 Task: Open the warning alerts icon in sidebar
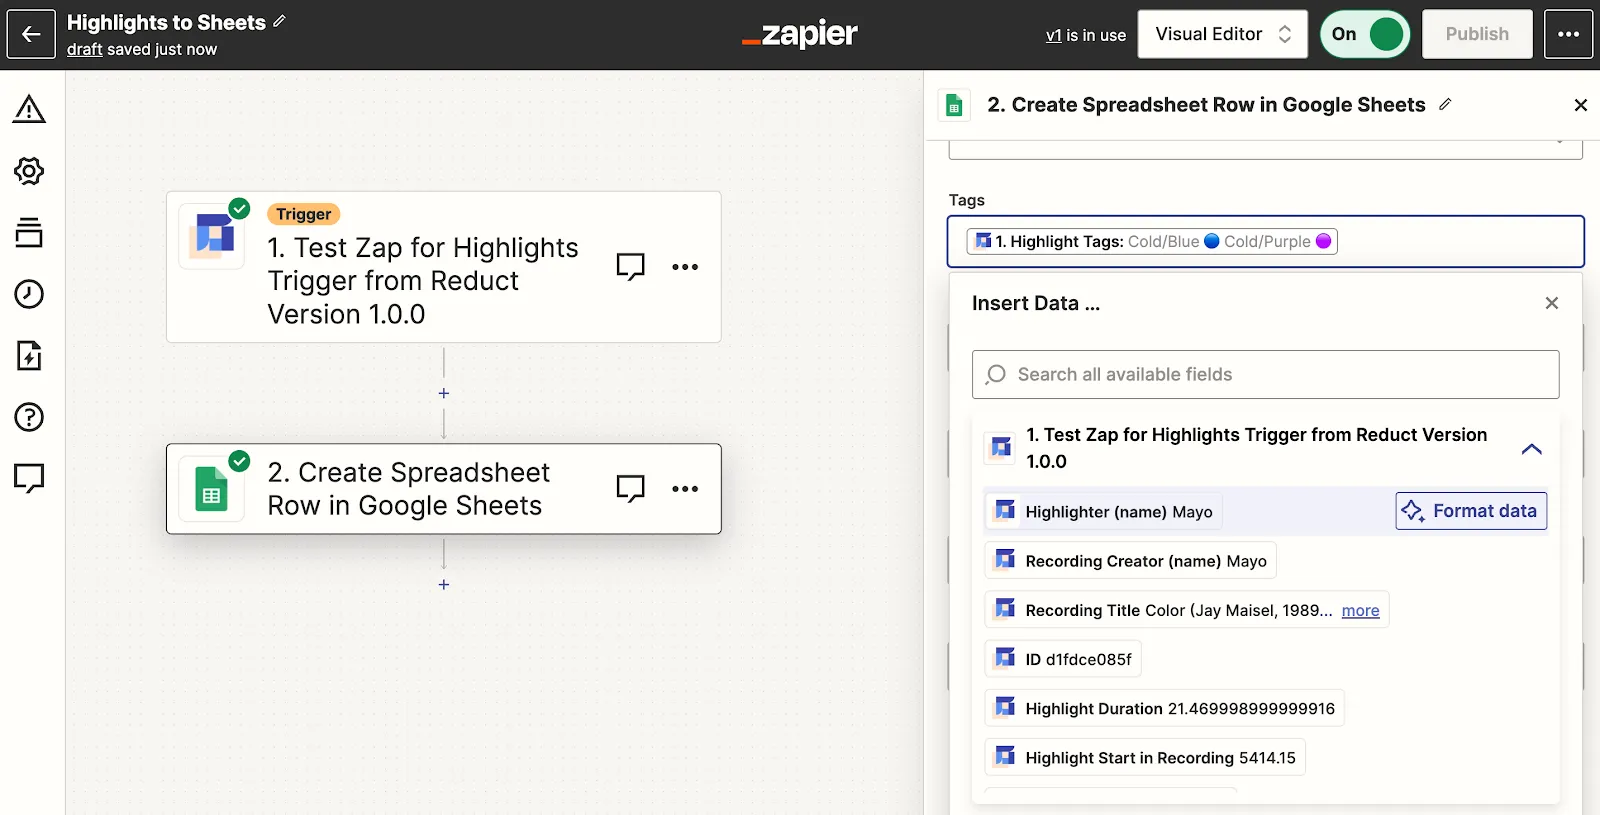29,109
